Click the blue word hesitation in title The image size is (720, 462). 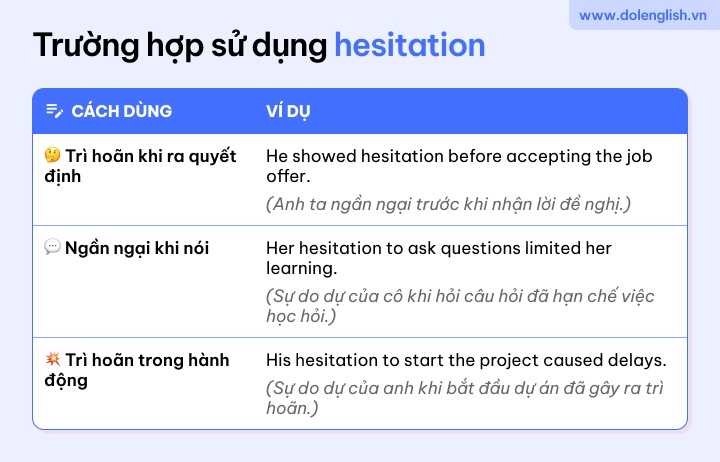[410, 45]
